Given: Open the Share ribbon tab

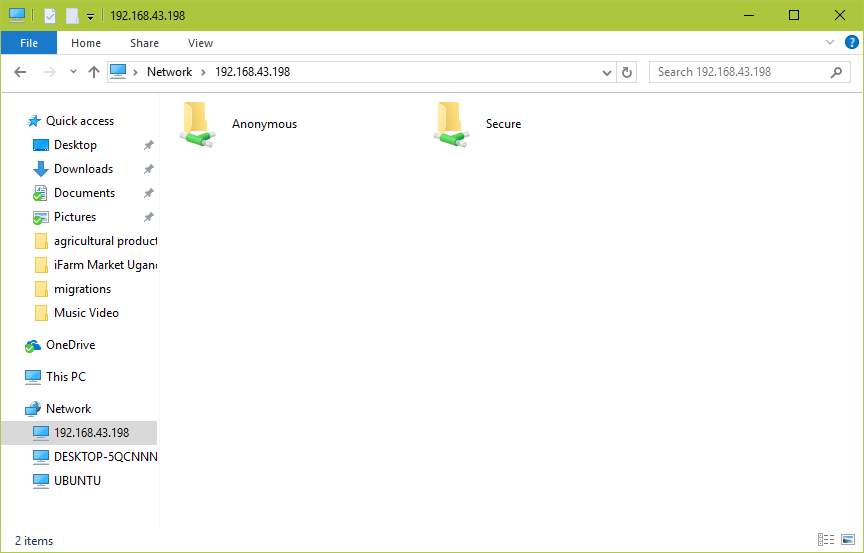Looking at the screenshot, I should [144, 43].
